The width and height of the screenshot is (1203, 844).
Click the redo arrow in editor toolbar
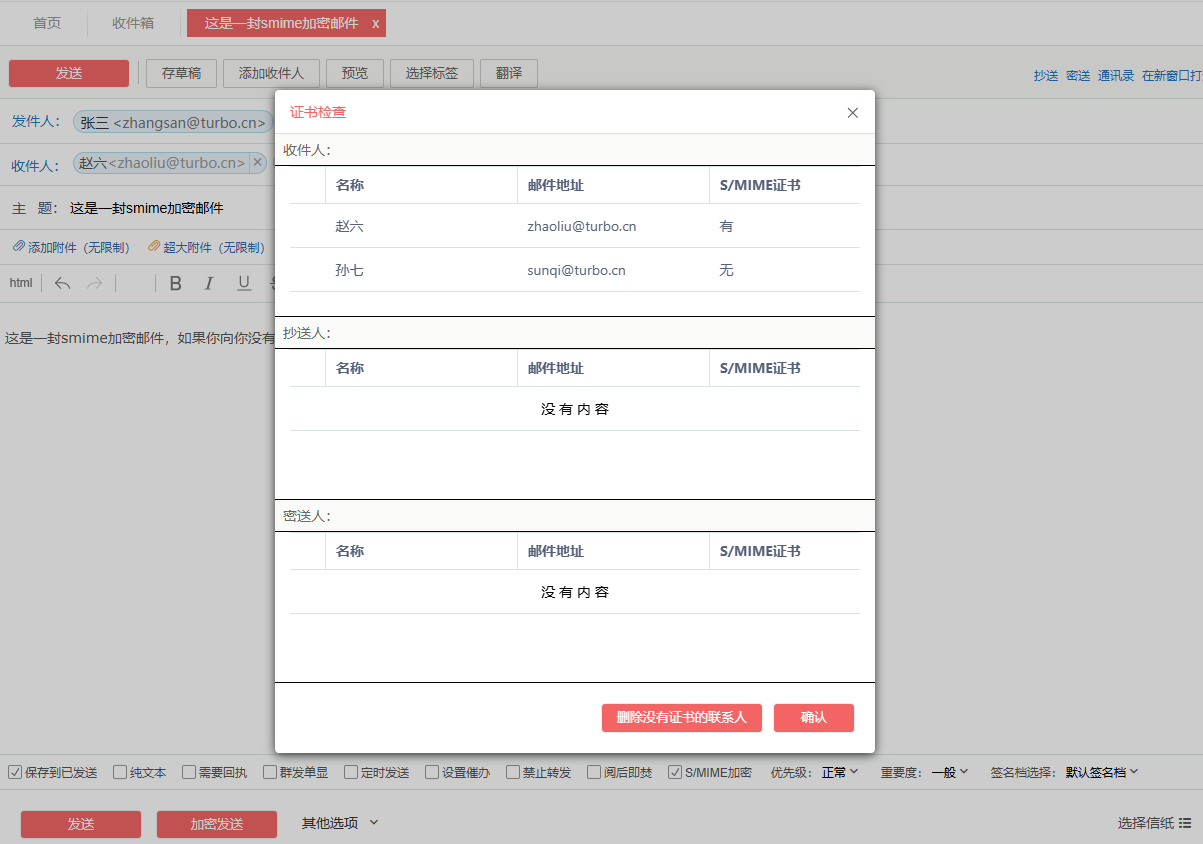pos(95,283)
